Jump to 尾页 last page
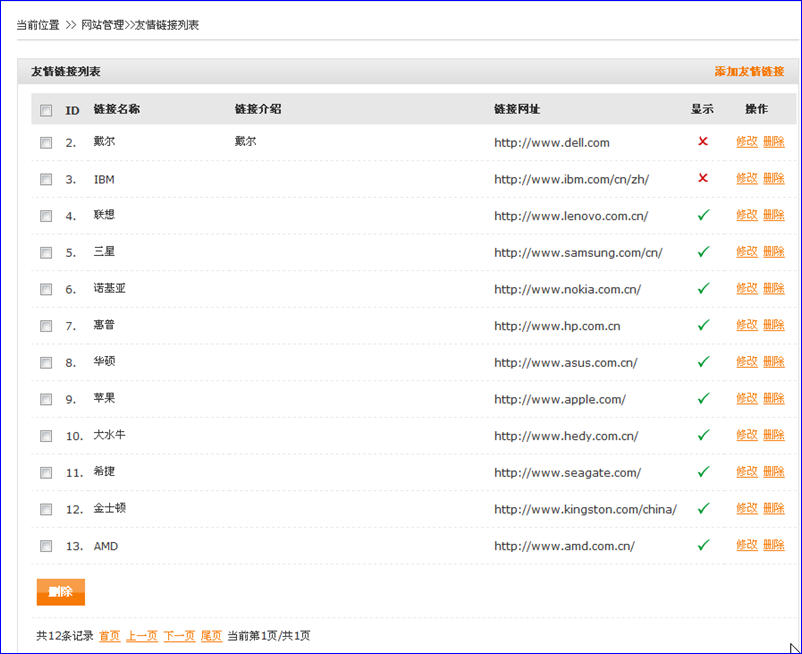This screenshot has width=802, height=654. point(211,636)
